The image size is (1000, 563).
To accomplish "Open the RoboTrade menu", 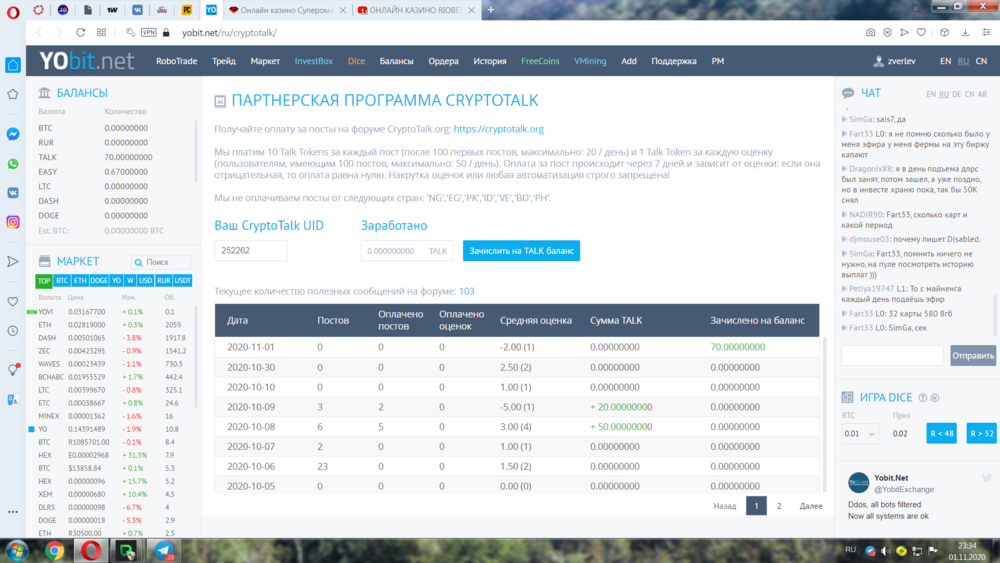I will [x=177, y=61].
